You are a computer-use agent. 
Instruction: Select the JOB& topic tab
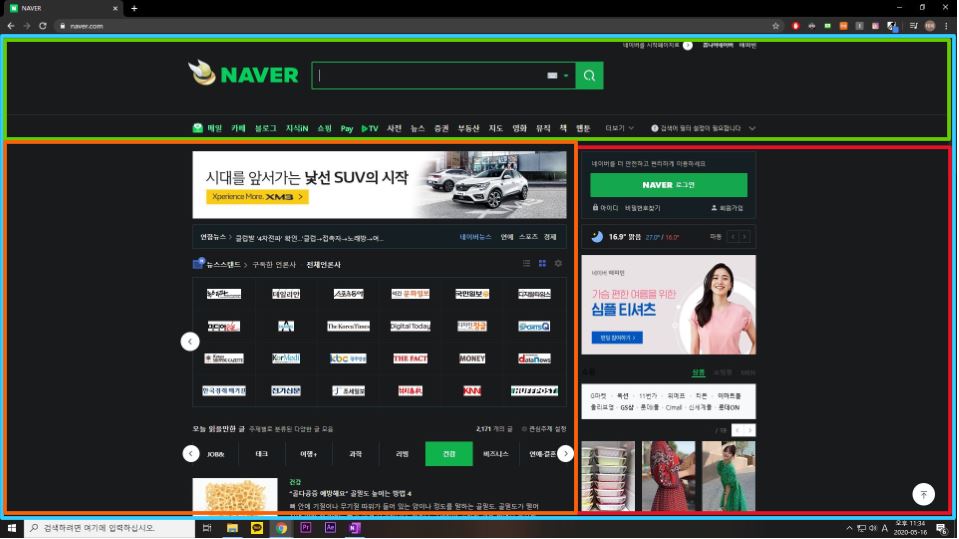pos(215,454)
